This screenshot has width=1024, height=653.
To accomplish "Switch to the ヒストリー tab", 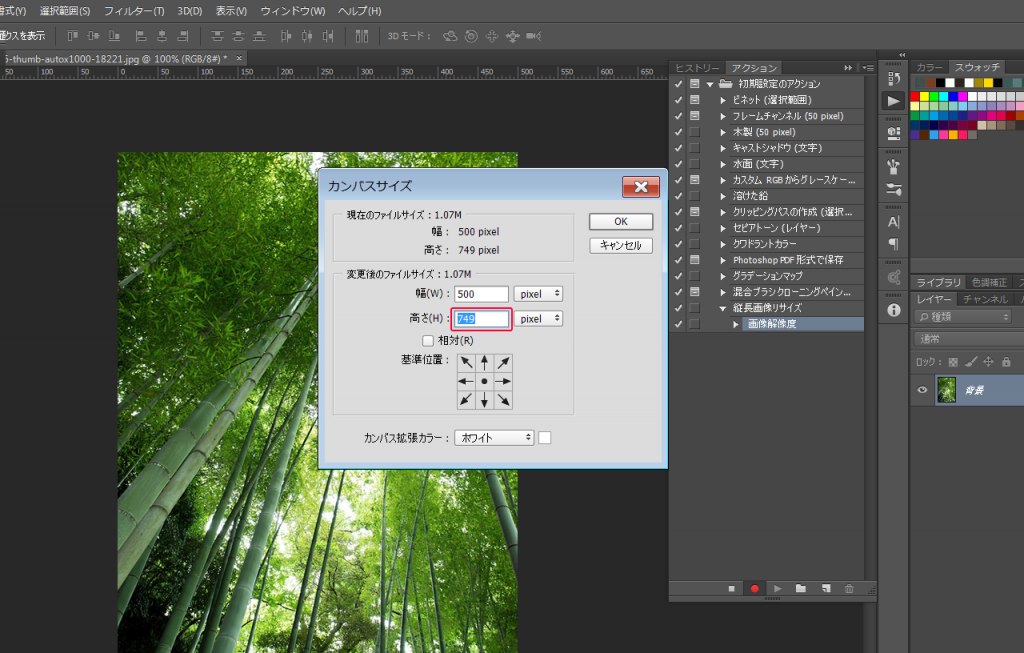I will pyautogui.click(x=697, y=68).
